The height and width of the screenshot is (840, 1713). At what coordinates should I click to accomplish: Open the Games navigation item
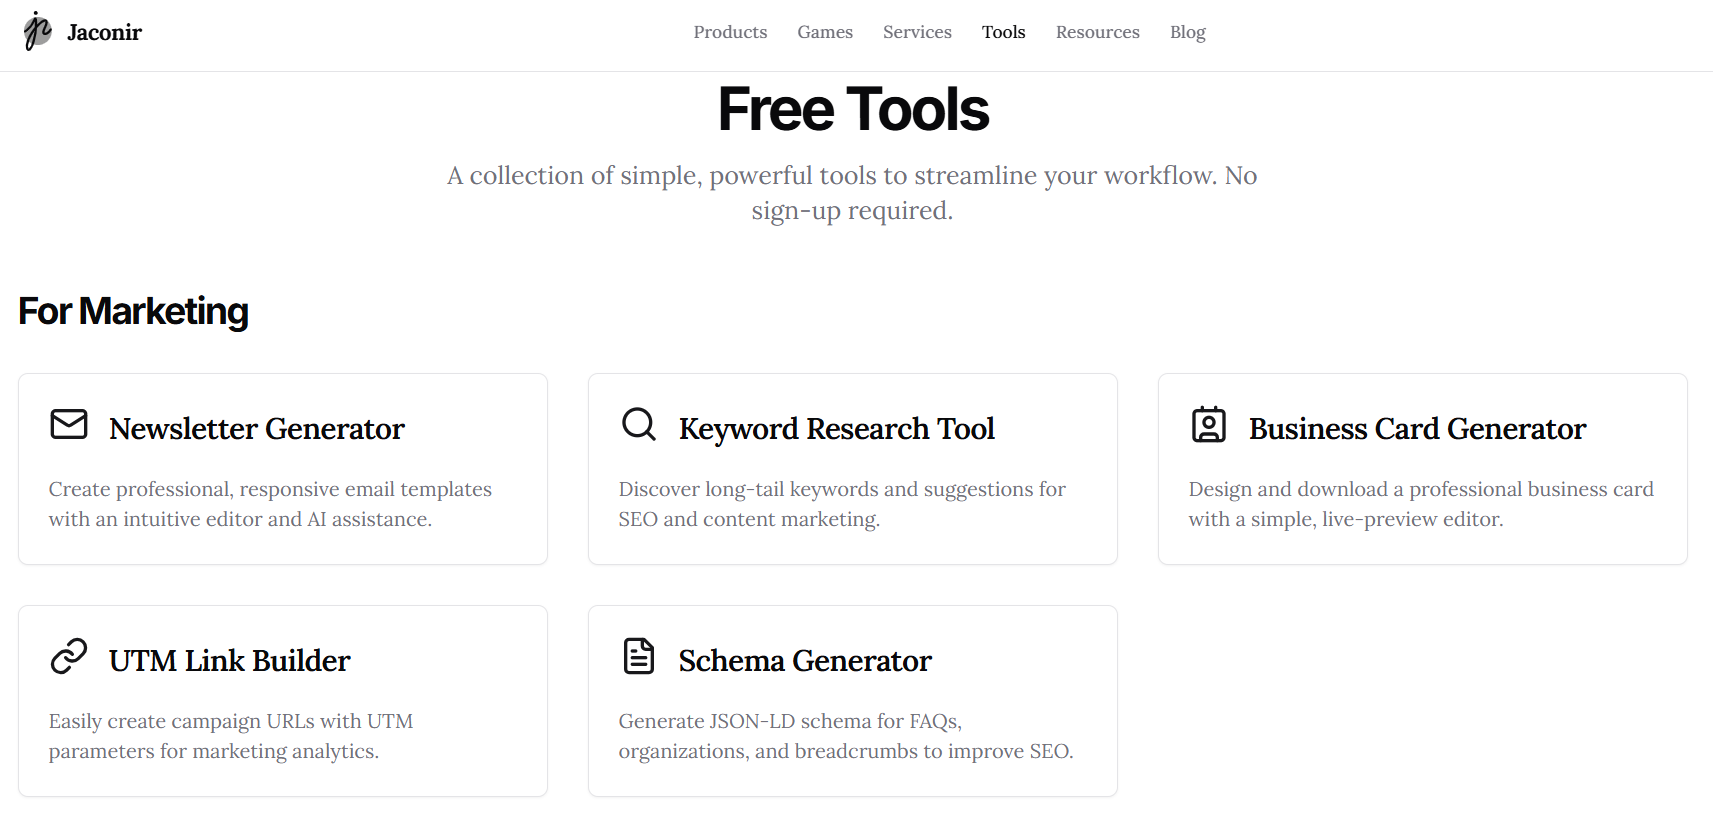(825, 32)
